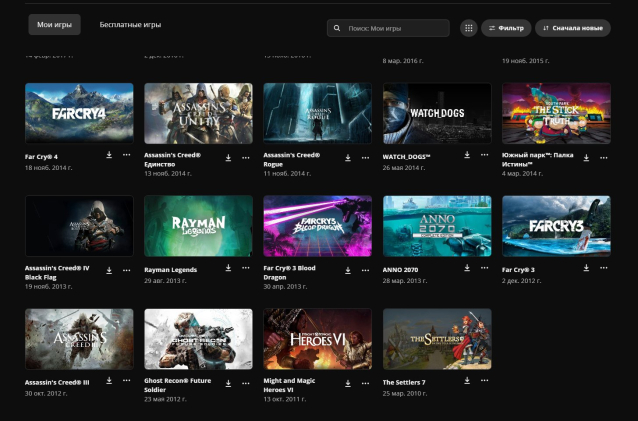The width and height of the screenshot is (638, 421).
Task: Open the three-dot menu for Rayman Legends
Action: tap(246, 268)
